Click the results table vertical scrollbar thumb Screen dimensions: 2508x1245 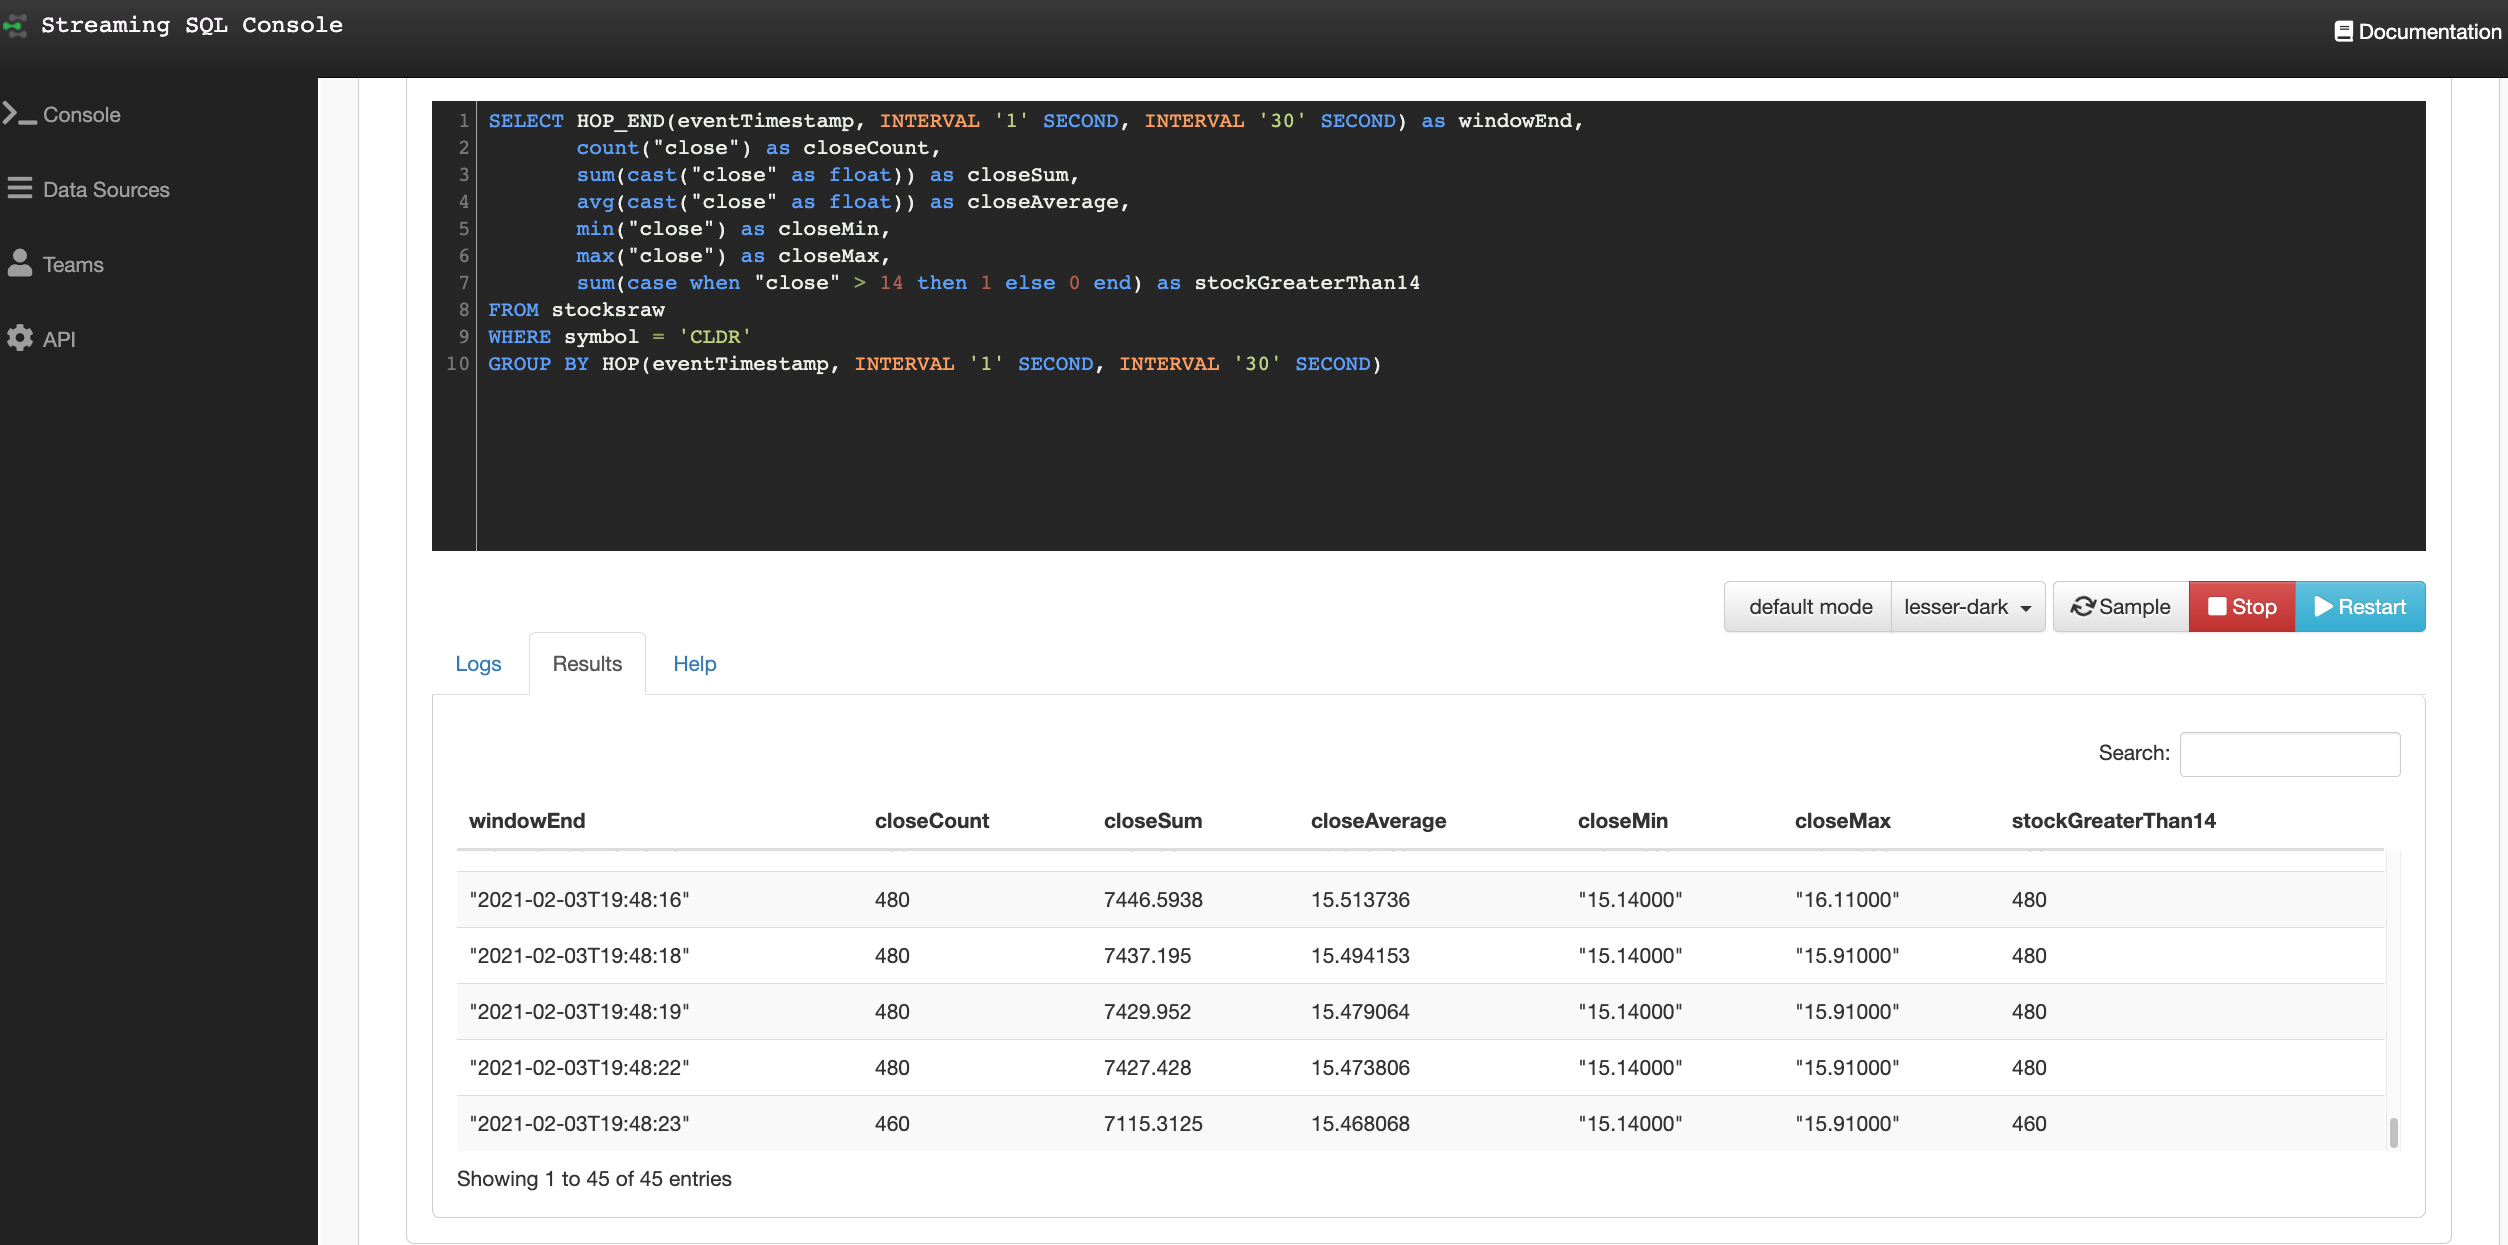[x=2393, y=1132]
